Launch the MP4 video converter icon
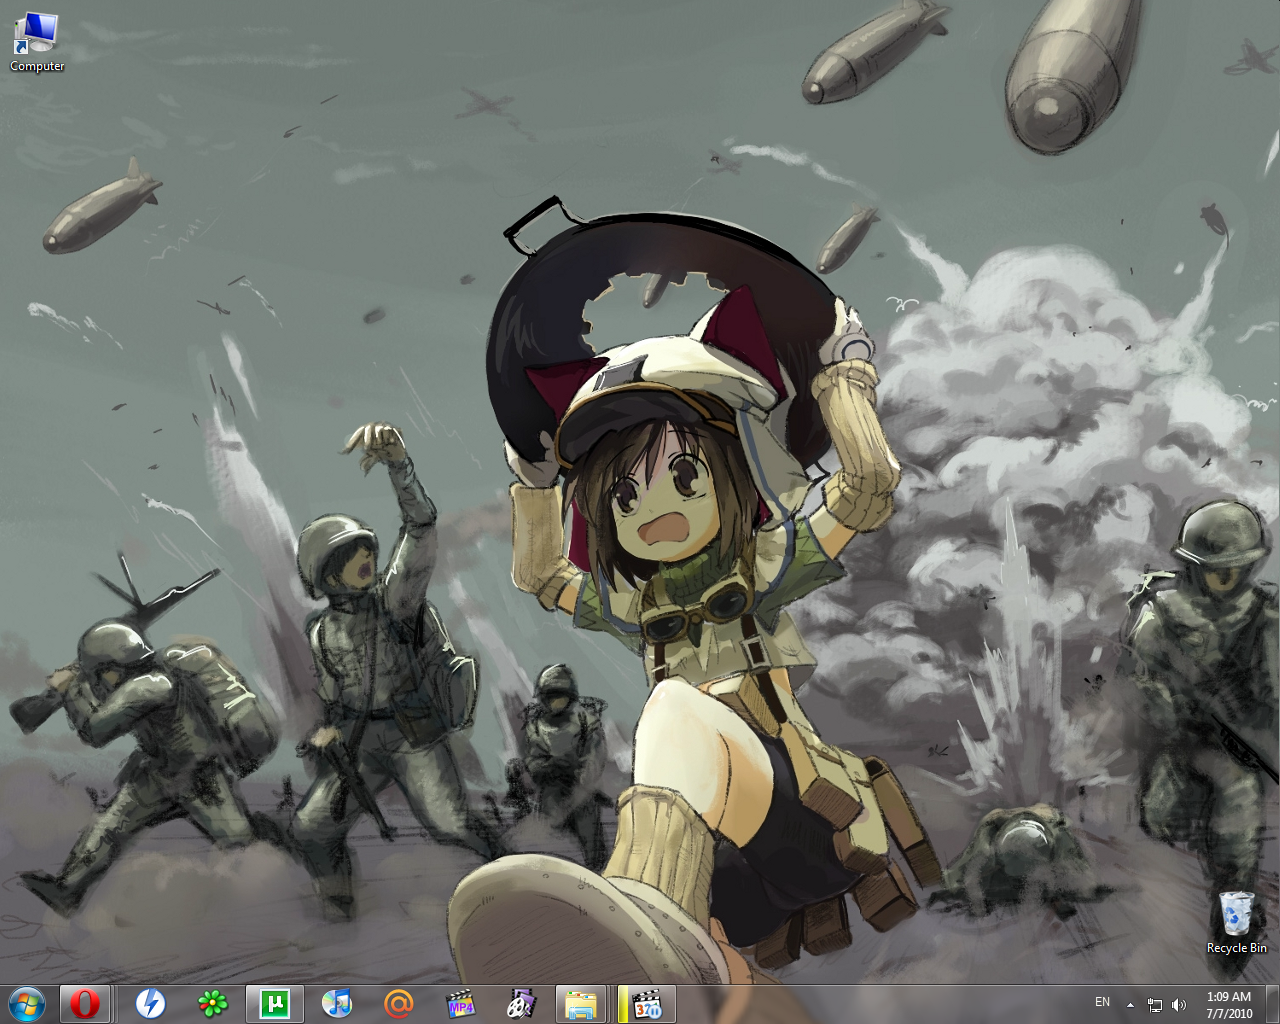The height and width of the screenshot is (1024, 1280). (460, 1003)
